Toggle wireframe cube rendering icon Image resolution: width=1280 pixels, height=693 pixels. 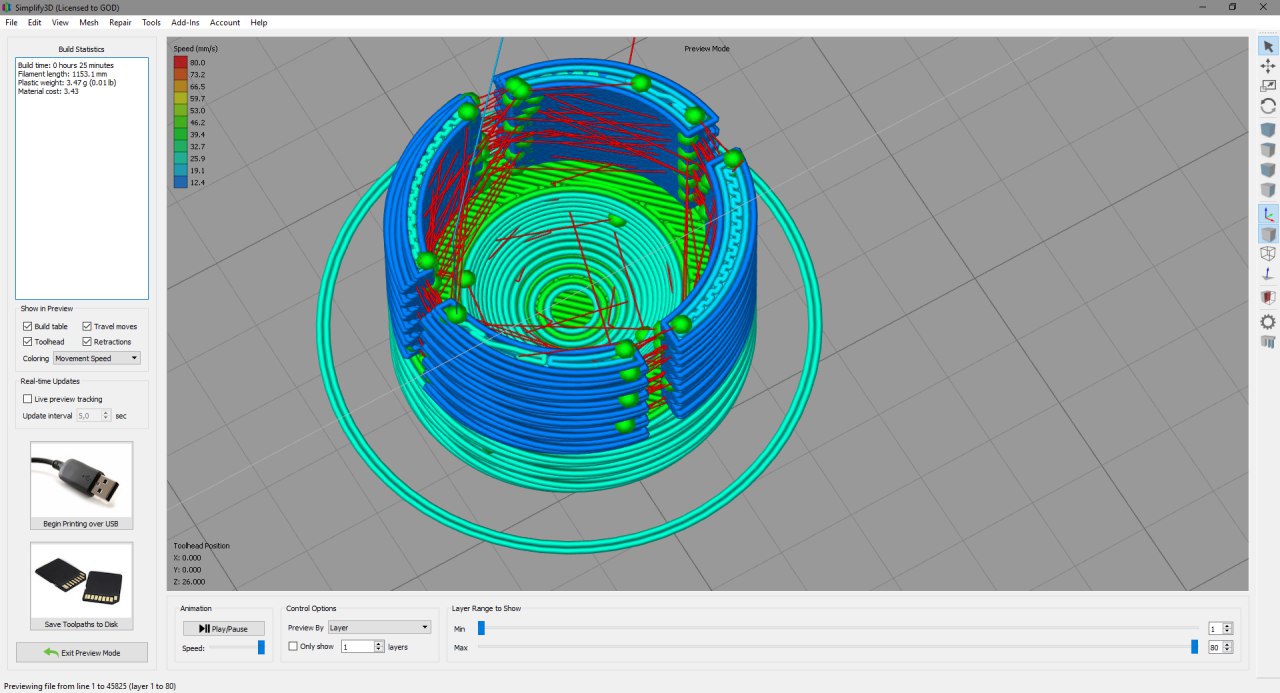click(x=1268, y=254)
